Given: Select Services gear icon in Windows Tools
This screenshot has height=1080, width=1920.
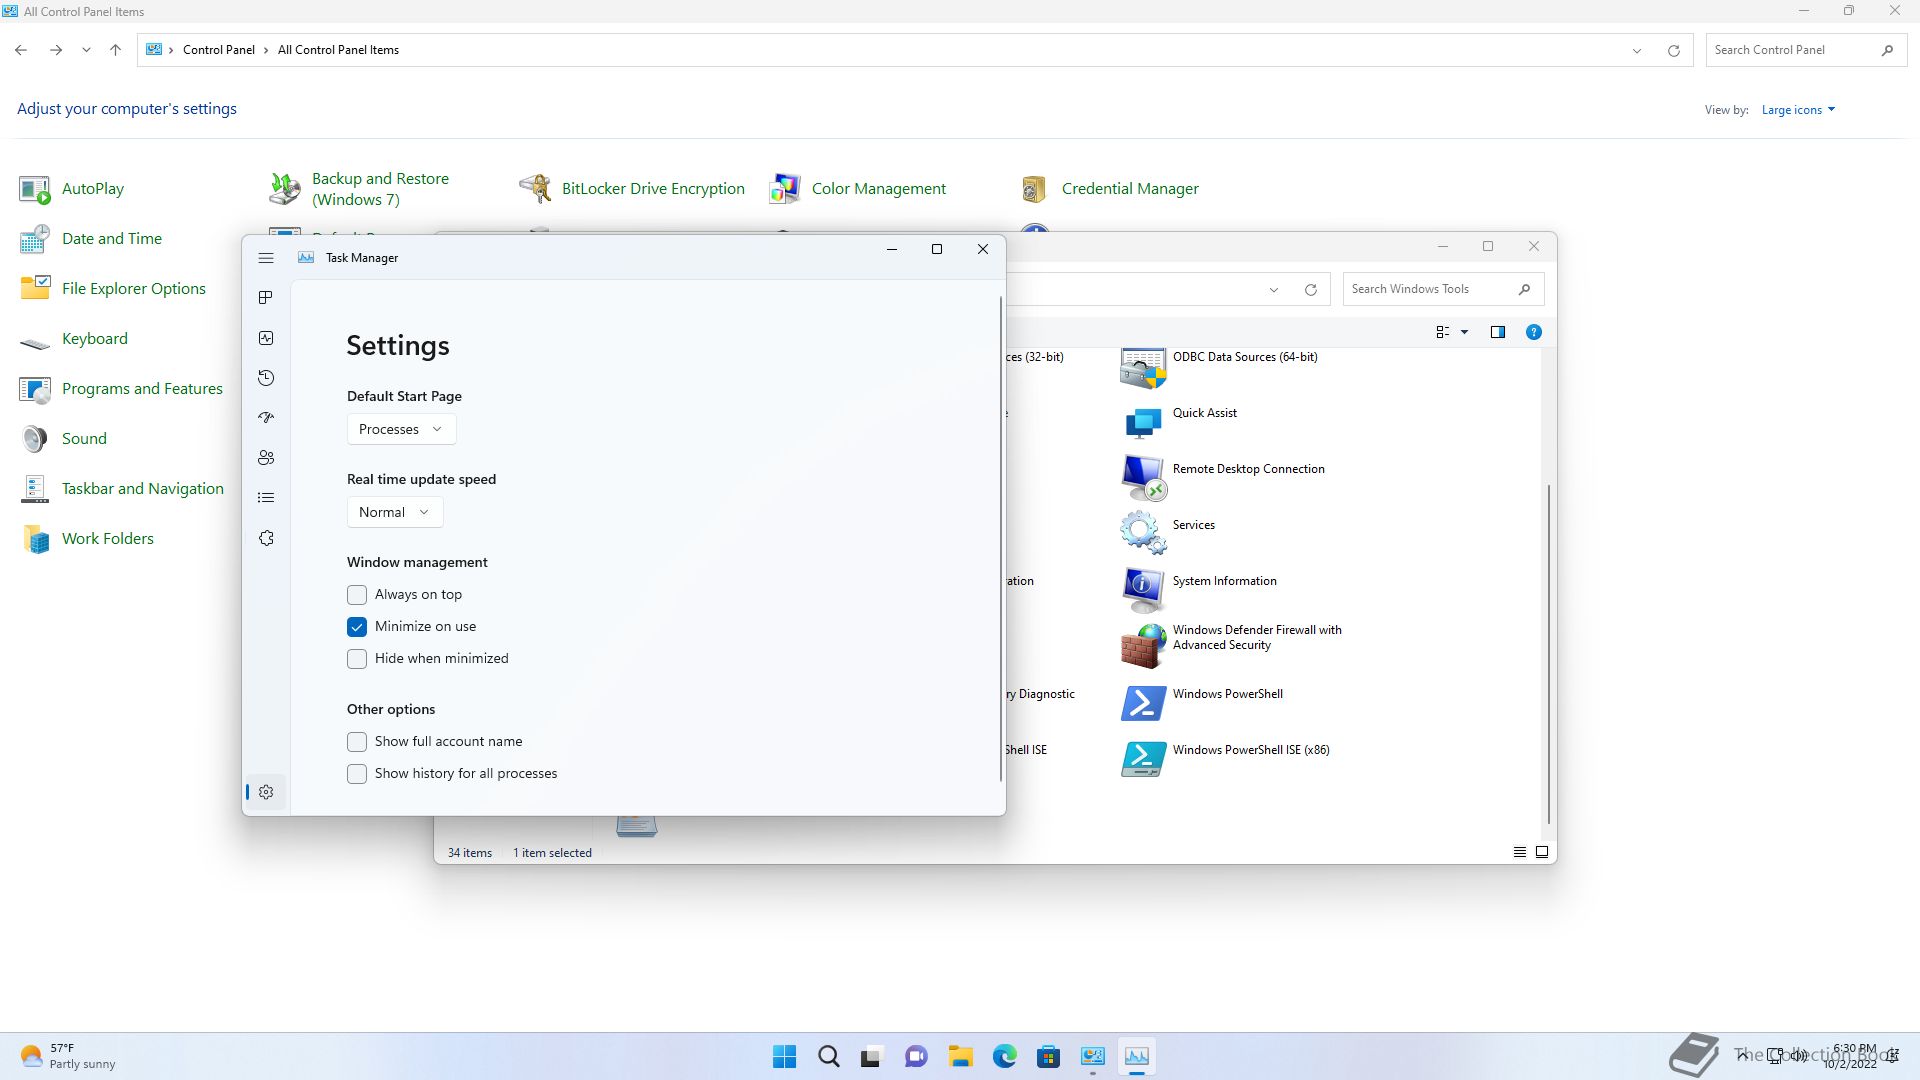Looking at the screenshot, I should pos(1143,533).
